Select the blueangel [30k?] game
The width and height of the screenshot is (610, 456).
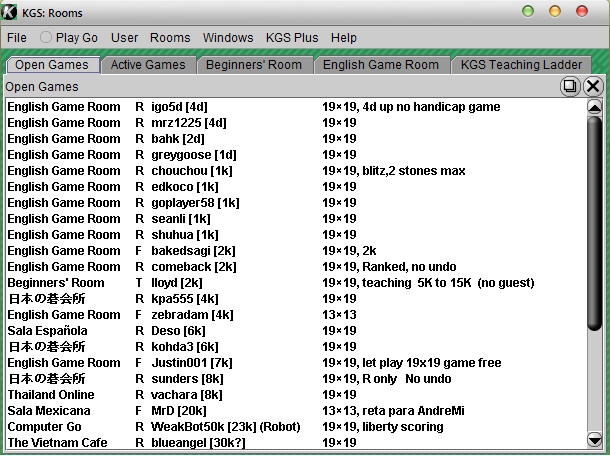pyautogui.click(x=296, y=442)
